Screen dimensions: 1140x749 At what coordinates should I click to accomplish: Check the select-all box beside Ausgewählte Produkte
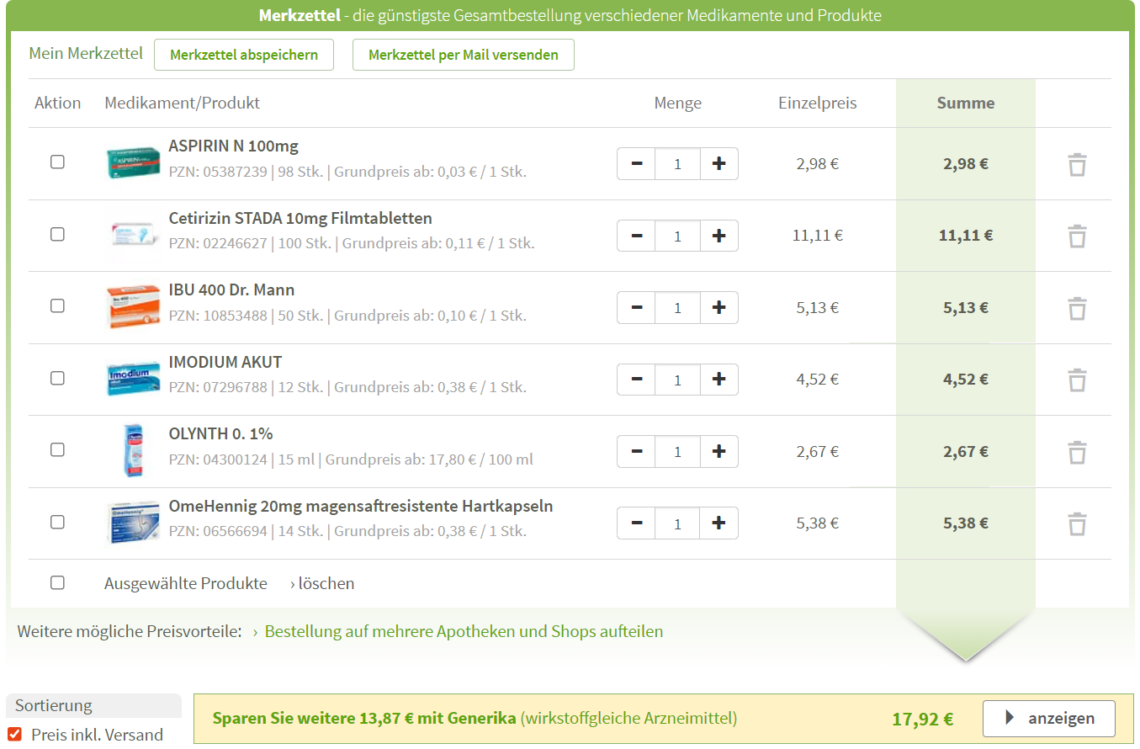point(57,583)
